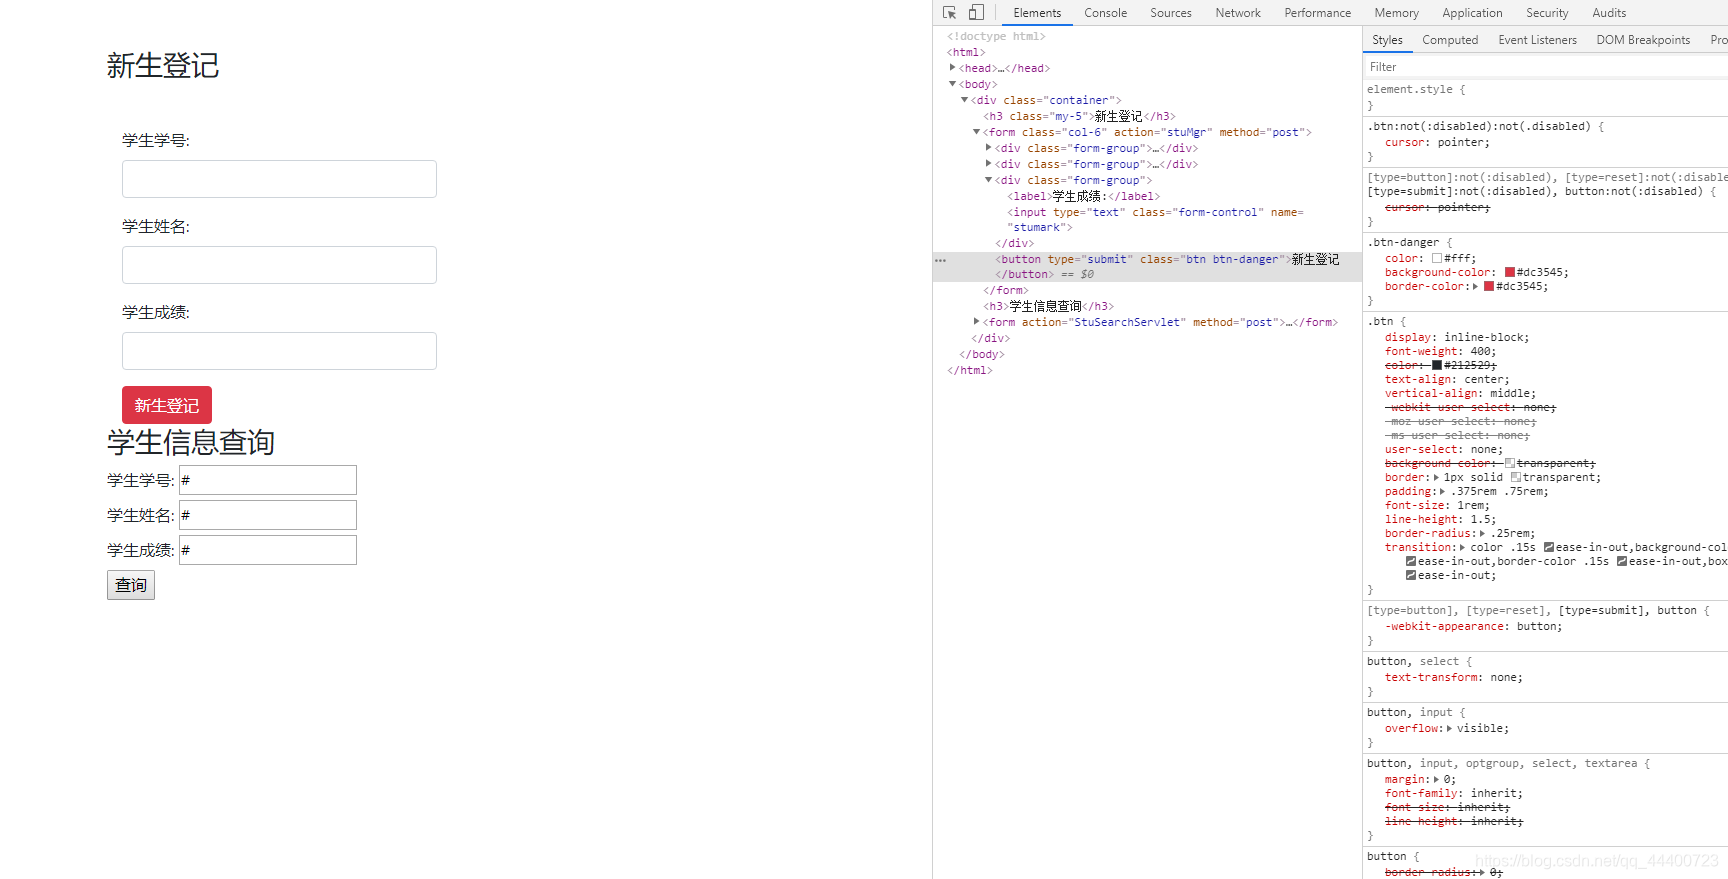This screenshot has height=879, width=1728.
Task: Select the h3 class my-5 DOM node
Action: coord(1079,116)
